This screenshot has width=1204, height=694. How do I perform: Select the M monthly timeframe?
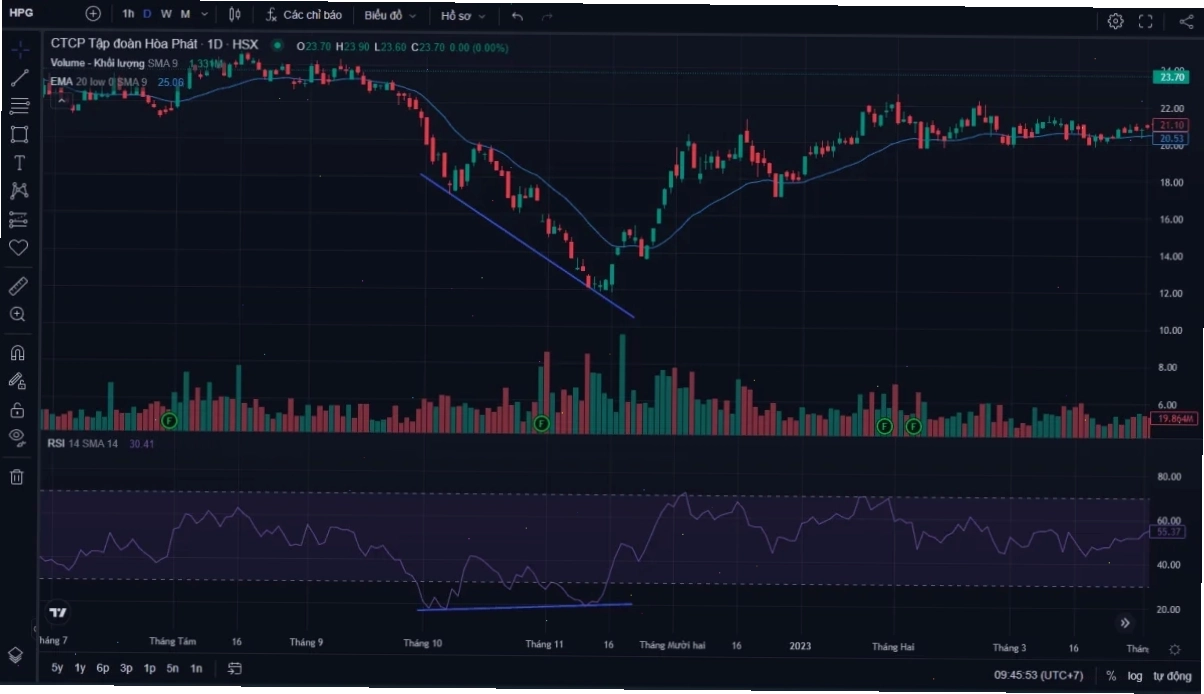click(185, 15)
